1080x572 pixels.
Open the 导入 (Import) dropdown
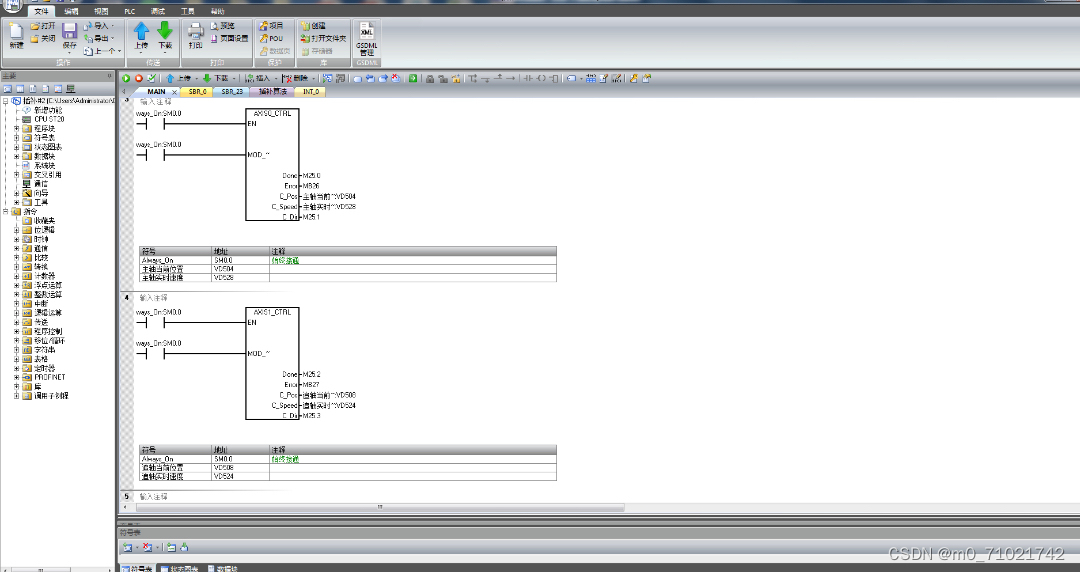pyautogui.click(x=99, y=25)
